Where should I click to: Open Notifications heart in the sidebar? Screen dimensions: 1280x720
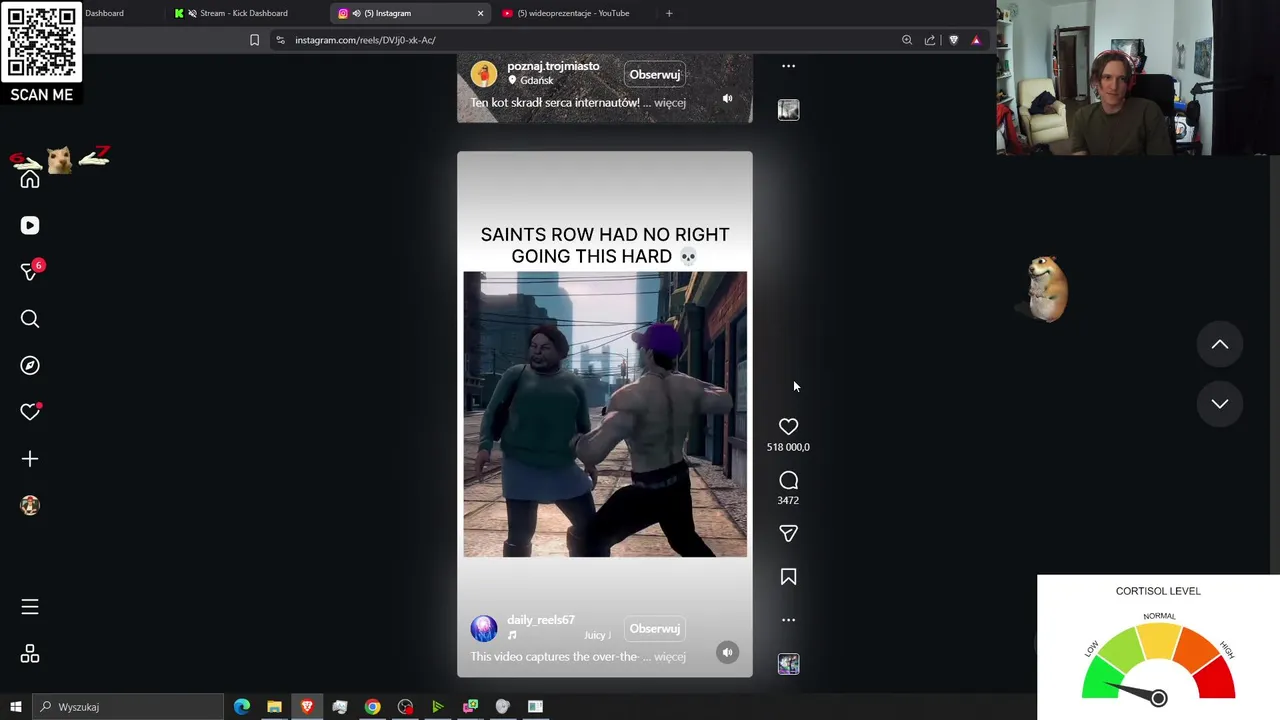click(30, 412)
